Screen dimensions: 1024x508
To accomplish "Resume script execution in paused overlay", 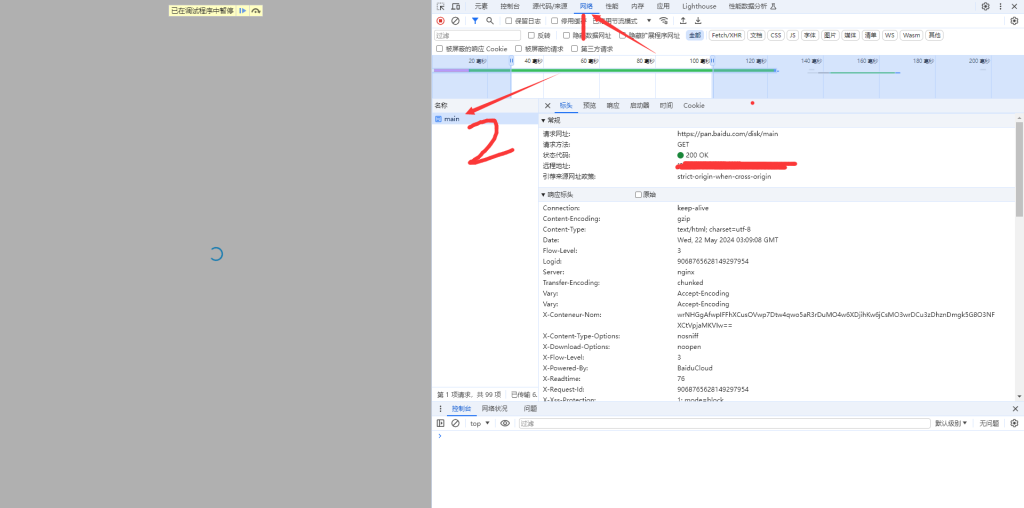I will (242, 11).
